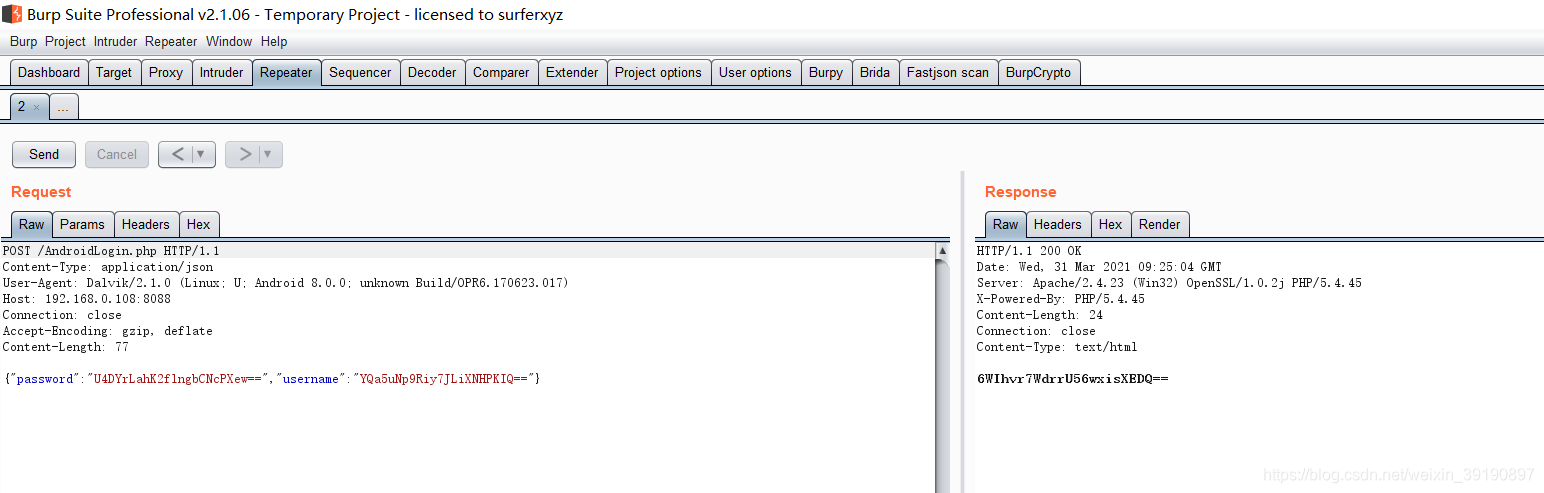The width and height of the screenshot is (1544, 493).
Task: Go forward to next request
Action: click(x=244, y=154)
